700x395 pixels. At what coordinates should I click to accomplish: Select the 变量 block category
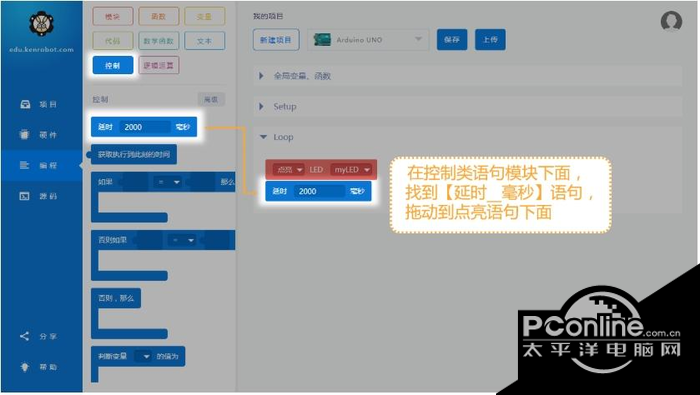[x=204, y=17]
